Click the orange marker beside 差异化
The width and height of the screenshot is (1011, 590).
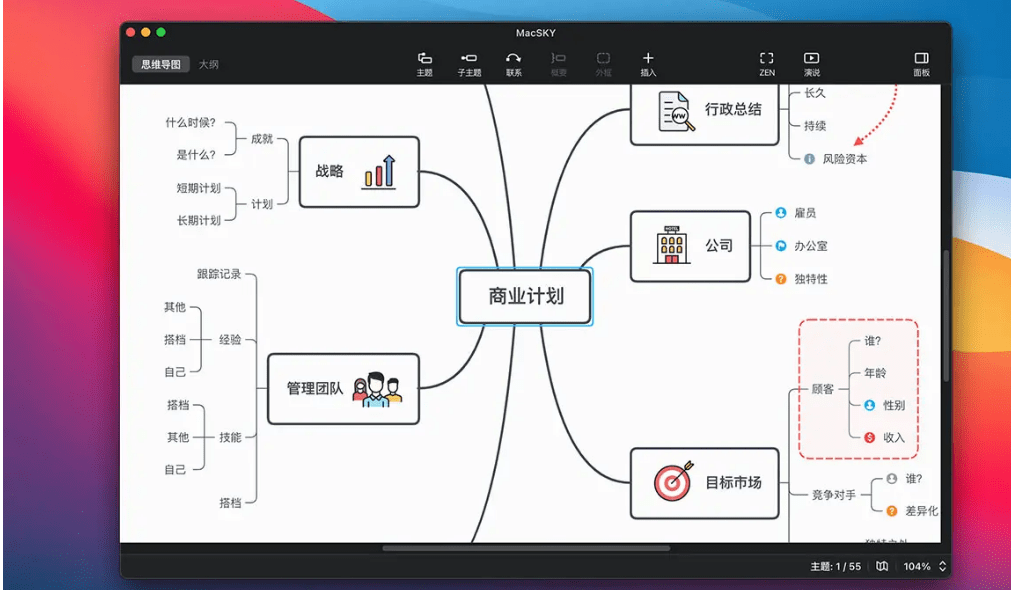[x=891, y=511]
